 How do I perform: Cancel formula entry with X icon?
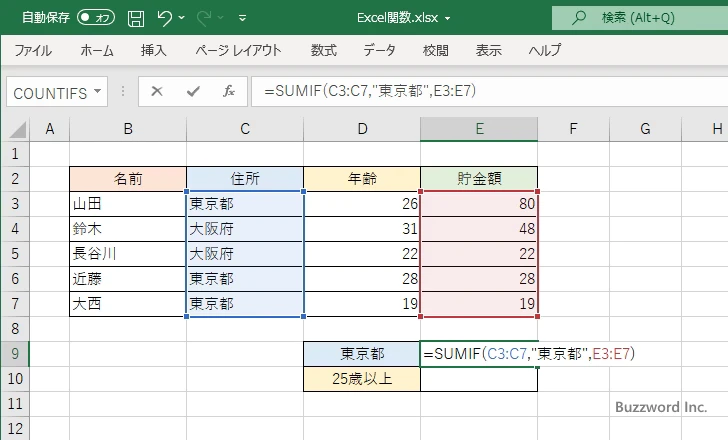point(157,91)
